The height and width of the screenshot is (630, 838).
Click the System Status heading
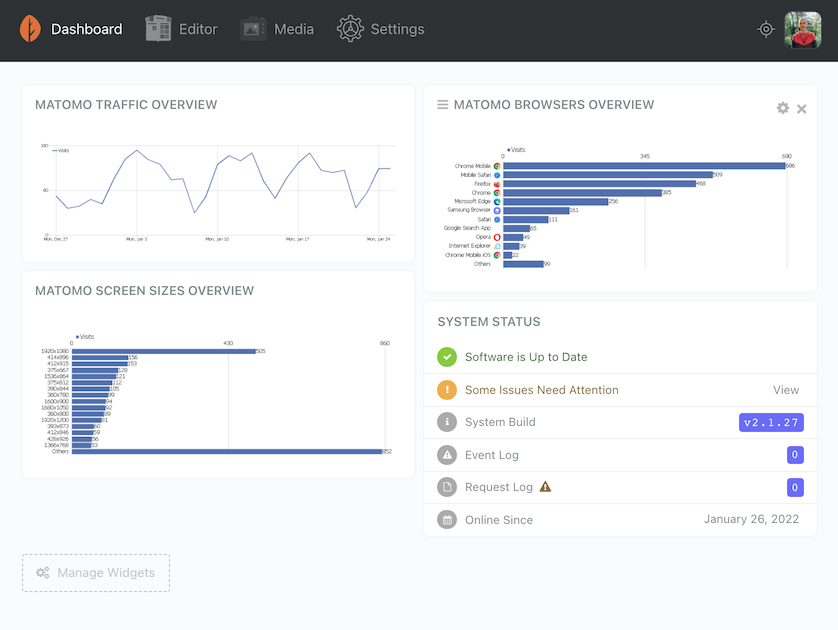pyautogui.click(x=489, y=322)
